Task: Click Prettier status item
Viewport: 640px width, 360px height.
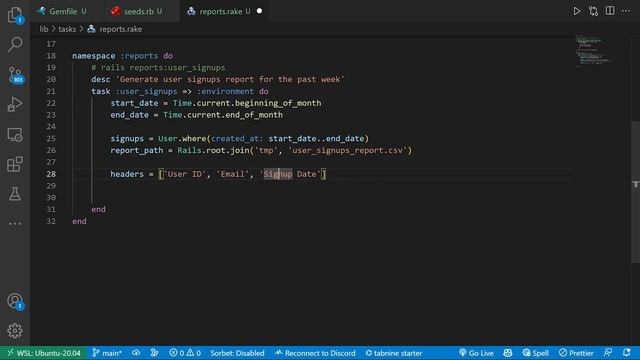Action: tap(576, 353)
